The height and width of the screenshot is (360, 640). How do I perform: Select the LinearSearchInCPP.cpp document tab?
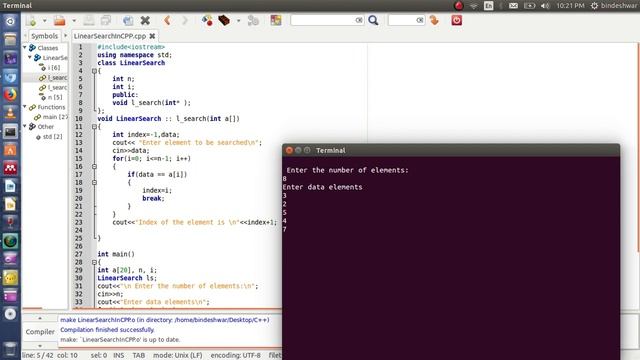click(x=109, y=36)
